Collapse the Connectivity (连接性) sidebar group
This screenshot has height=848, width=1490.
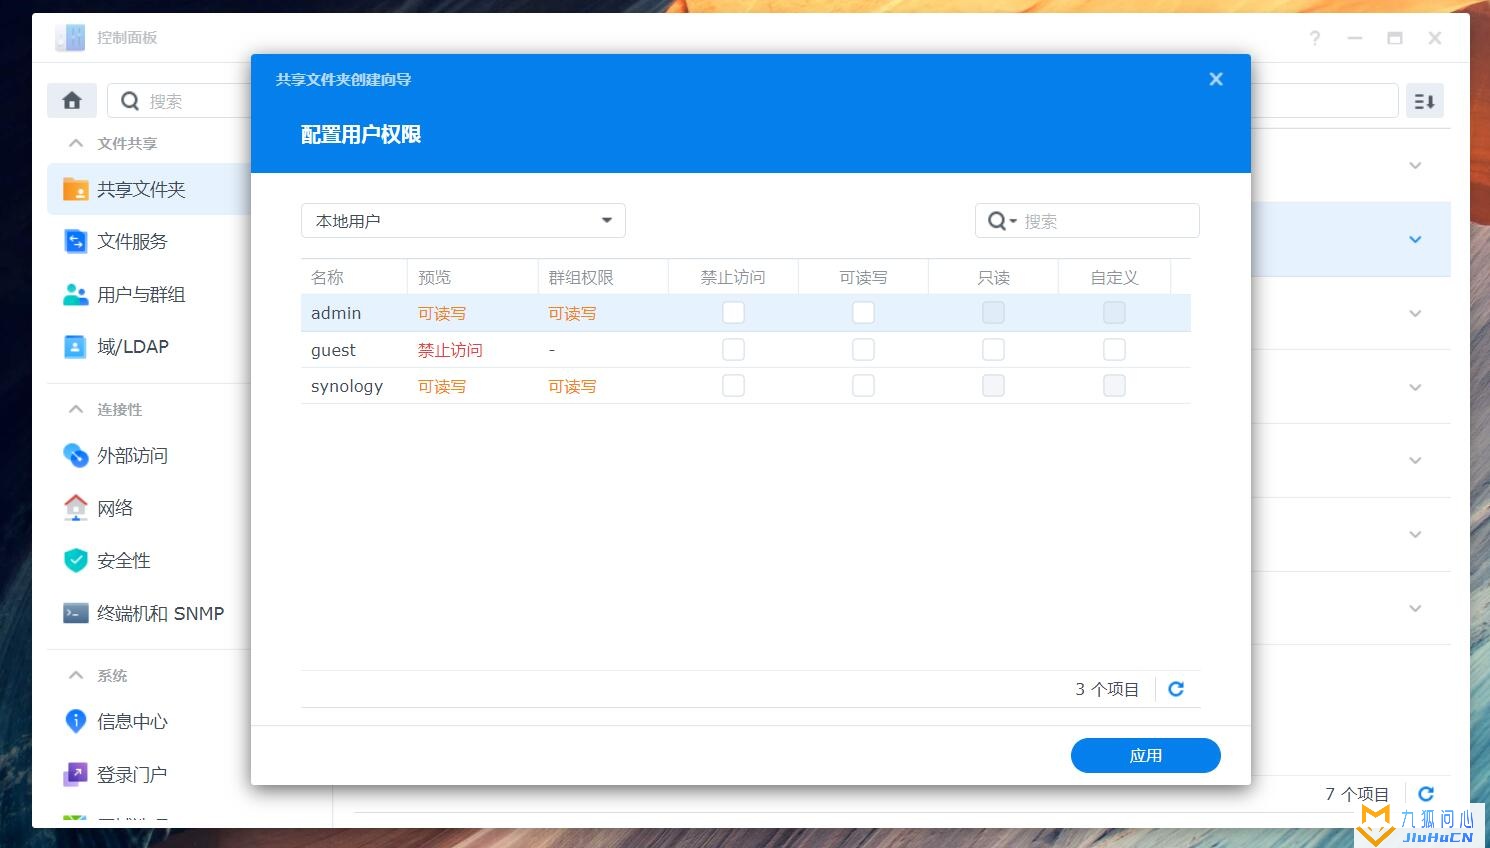tap(76, 409)
